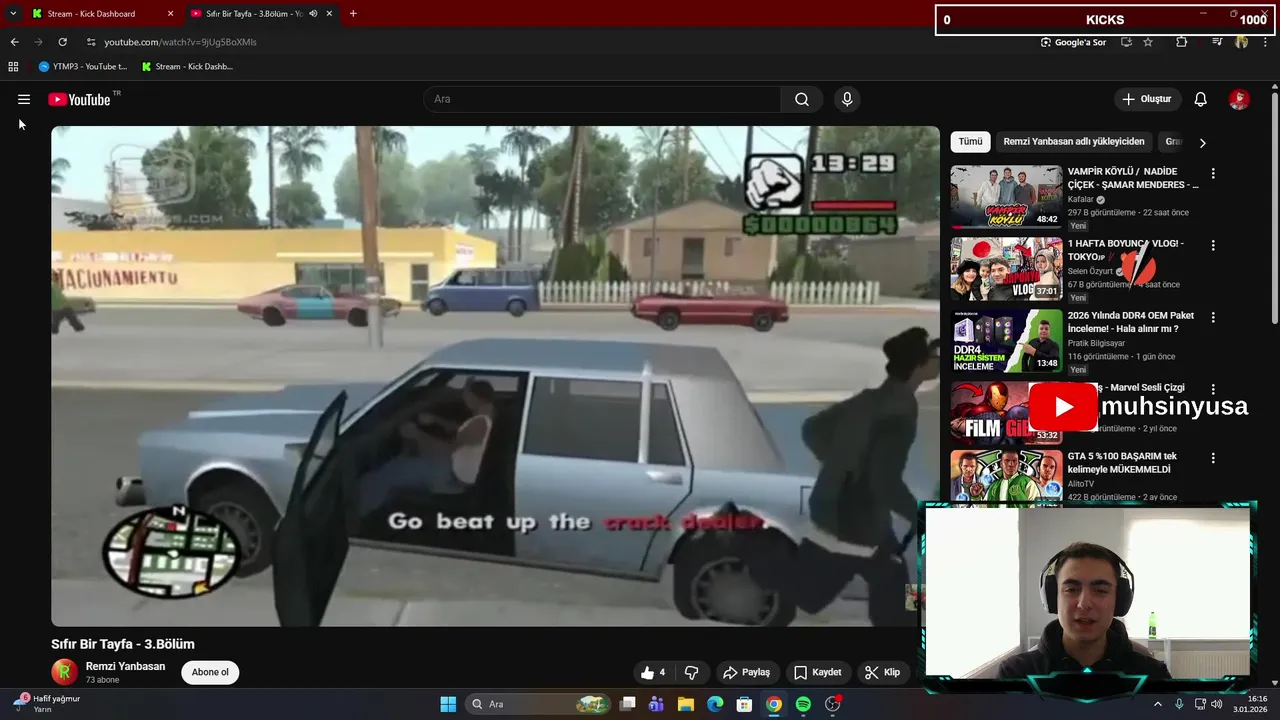Open Microsoft Store from taskbar
Screen dimensions: 1280x720
[744, 704]
